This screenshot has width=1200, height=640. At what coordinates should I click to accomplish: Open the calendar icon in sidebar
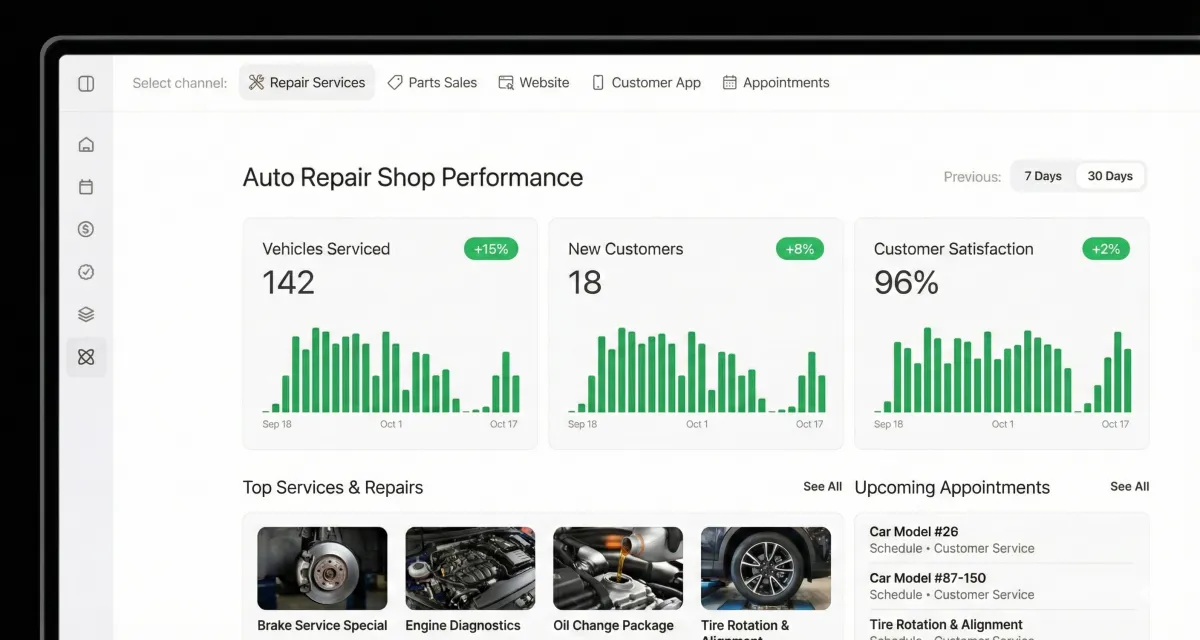[86, 187]
